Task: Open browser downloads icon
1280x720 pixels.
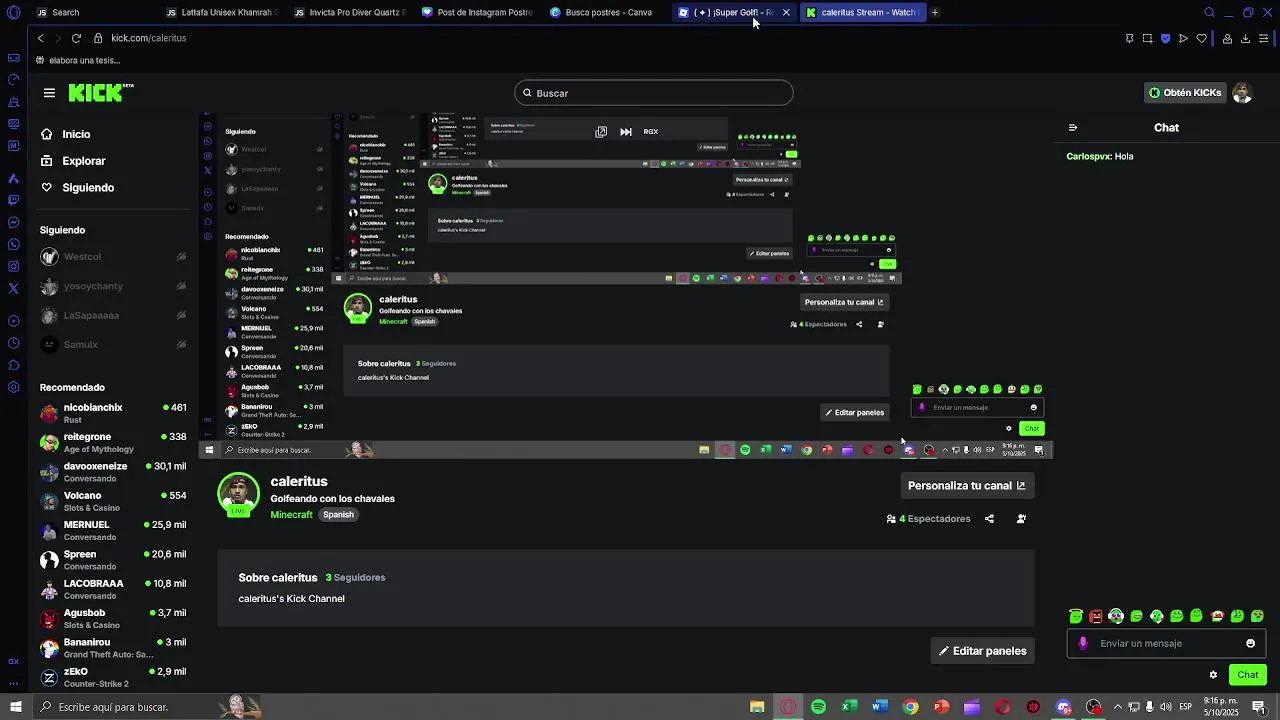Action: pyautogui.click(x=1245, y=38)
